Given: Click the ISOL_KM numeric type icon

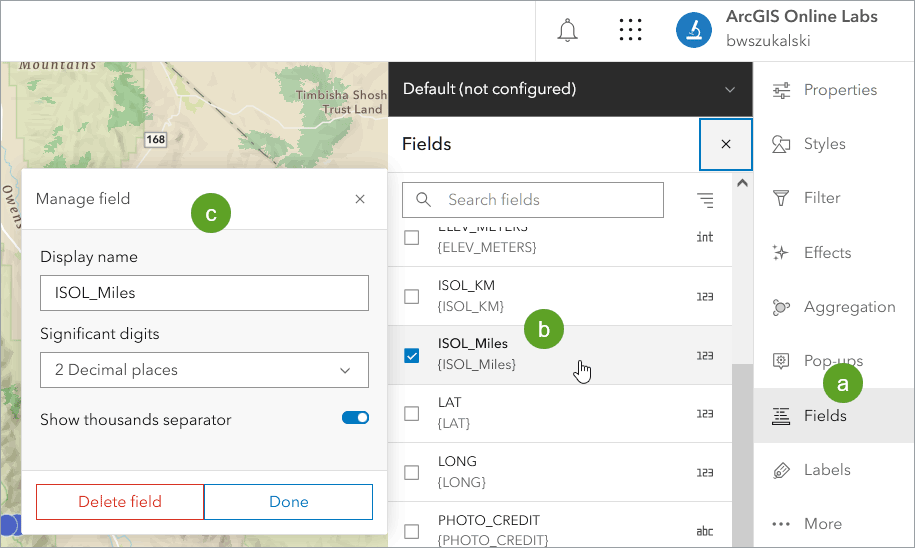Looking at the screenshot, I should [705, 296].
